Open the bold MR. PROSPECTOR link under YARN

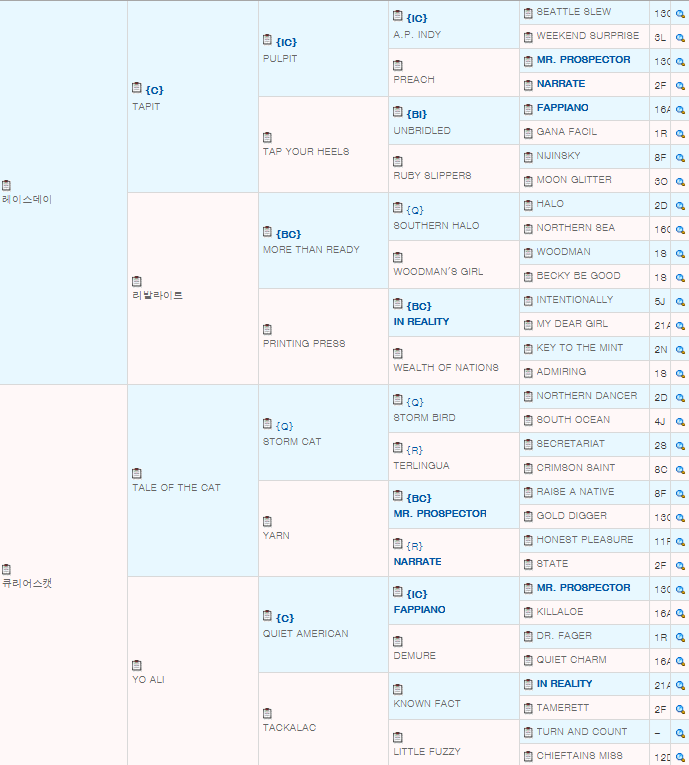coord(440,514)
